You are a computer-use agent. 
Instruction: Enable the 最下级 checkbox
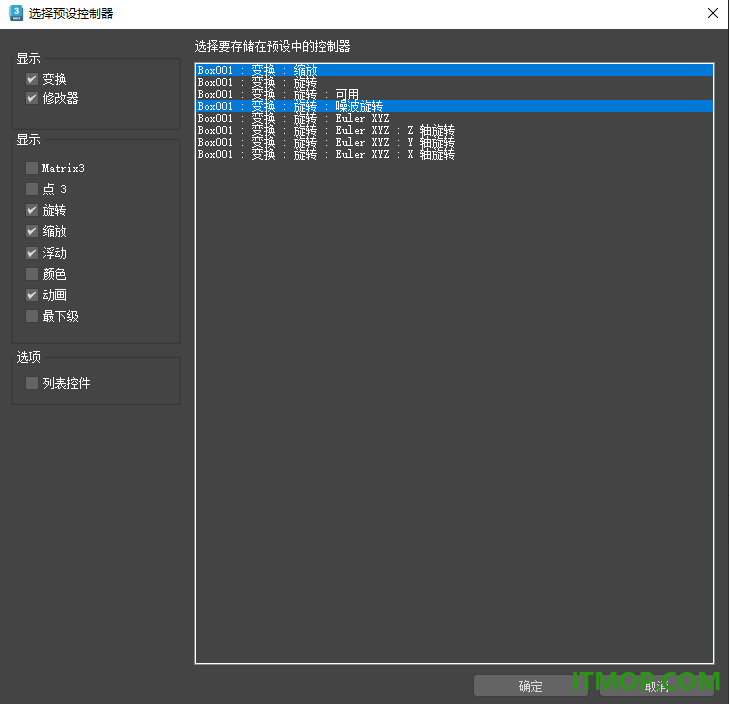tap(32, 316)
